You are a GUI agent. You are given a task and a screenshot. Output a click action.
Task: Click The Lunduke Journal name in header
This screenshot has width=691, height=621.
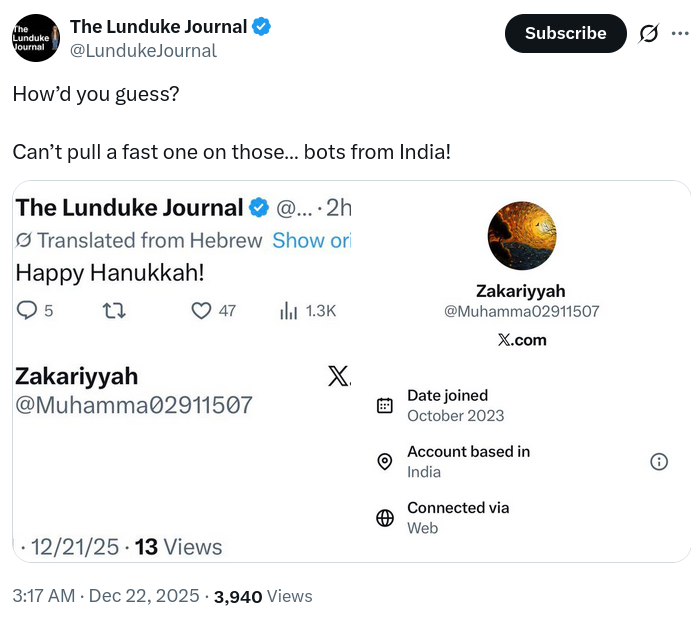click(x=157, y=27)
